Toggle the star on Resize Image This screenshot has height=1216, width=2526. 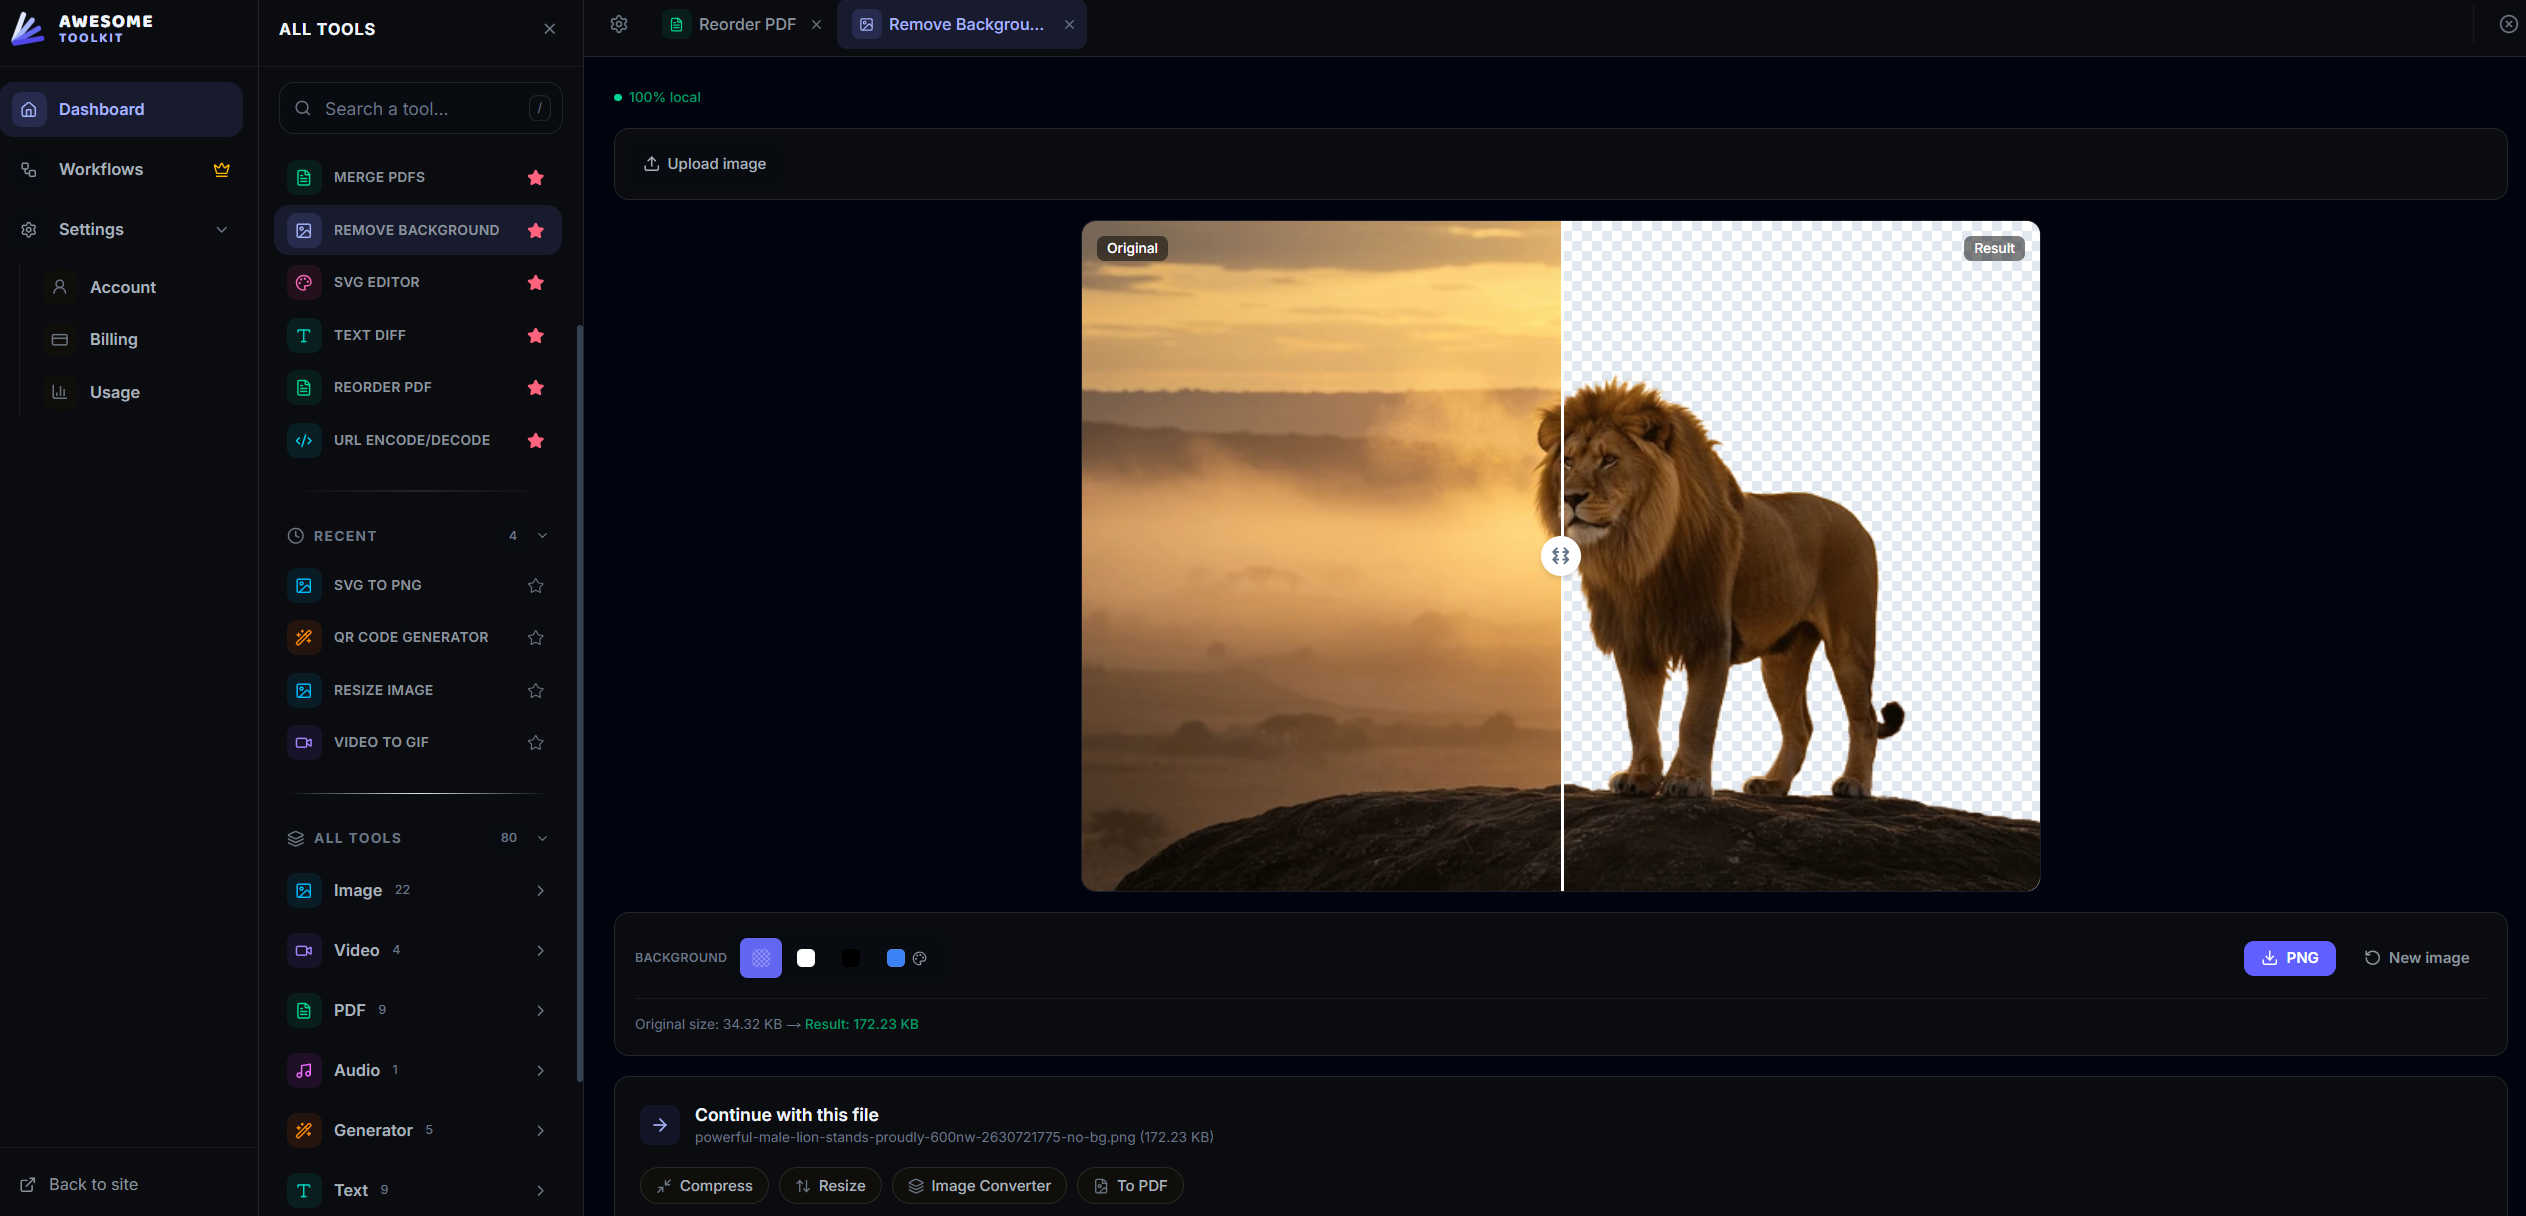536,690
